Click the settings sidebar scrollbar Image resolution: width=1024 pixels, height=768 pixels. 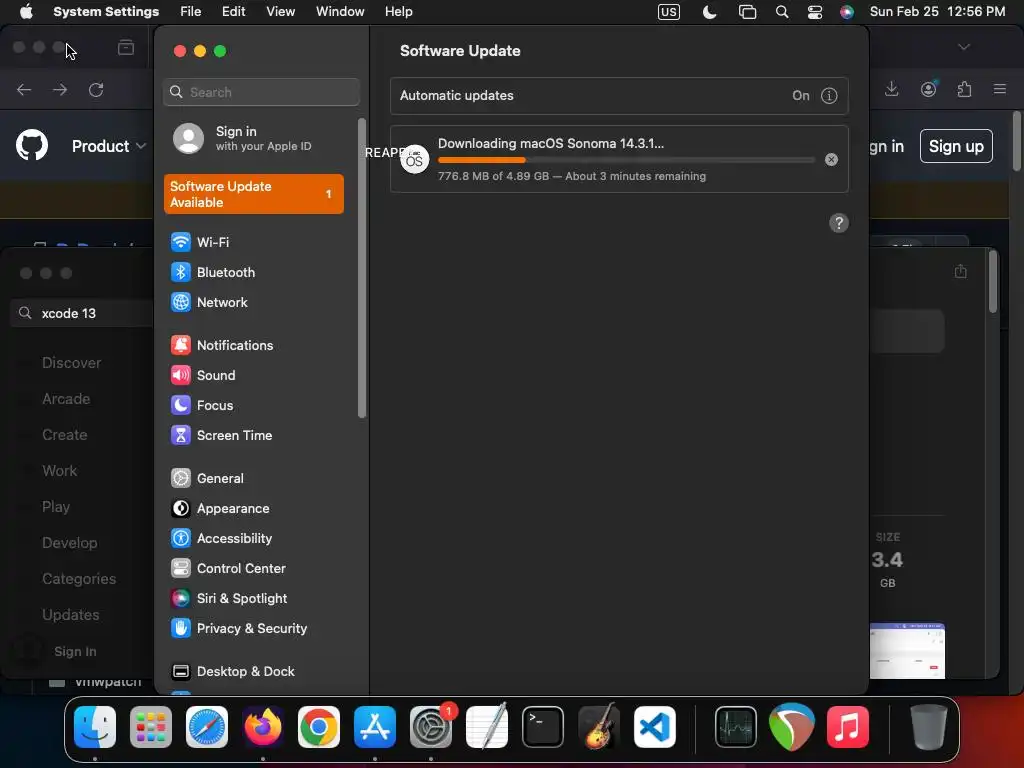(362, 268)
